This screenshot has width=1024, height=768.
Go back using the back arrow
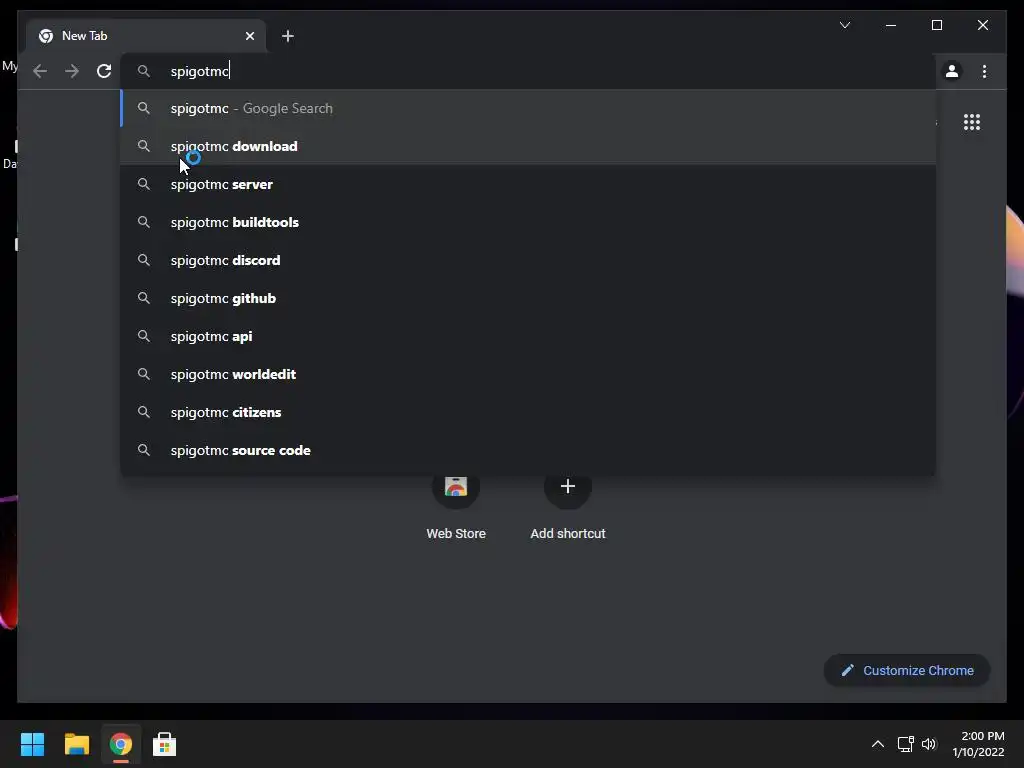pyautogui.click(x=40, y=71)
